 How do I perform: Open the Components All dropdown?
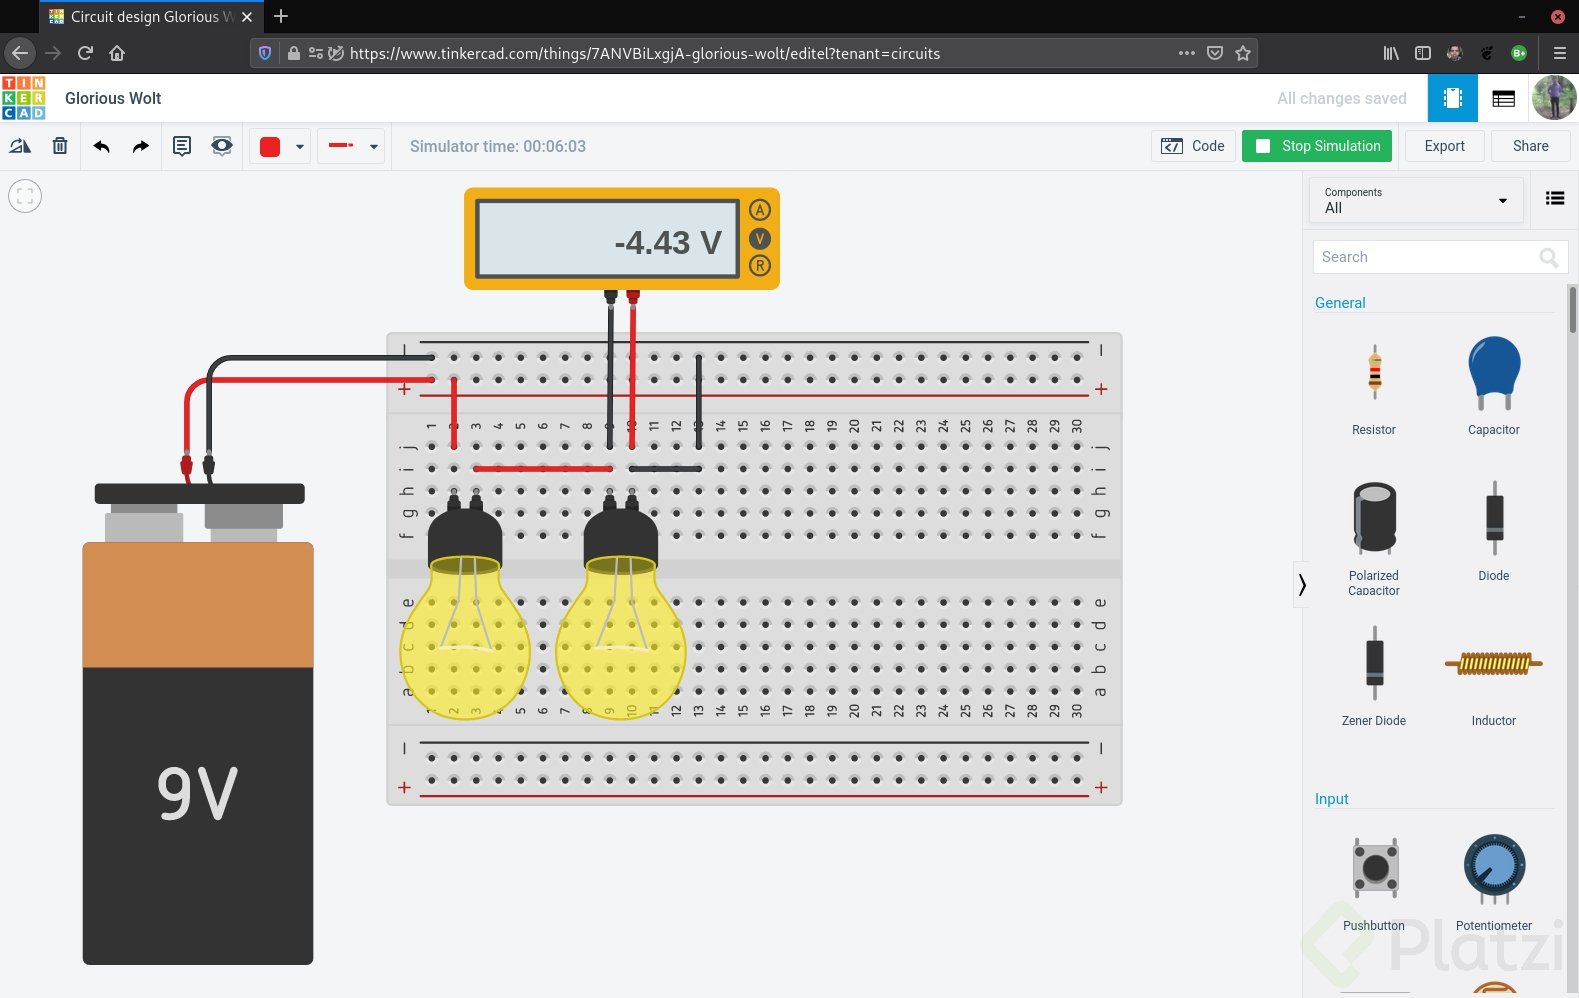click(1416, 200)
